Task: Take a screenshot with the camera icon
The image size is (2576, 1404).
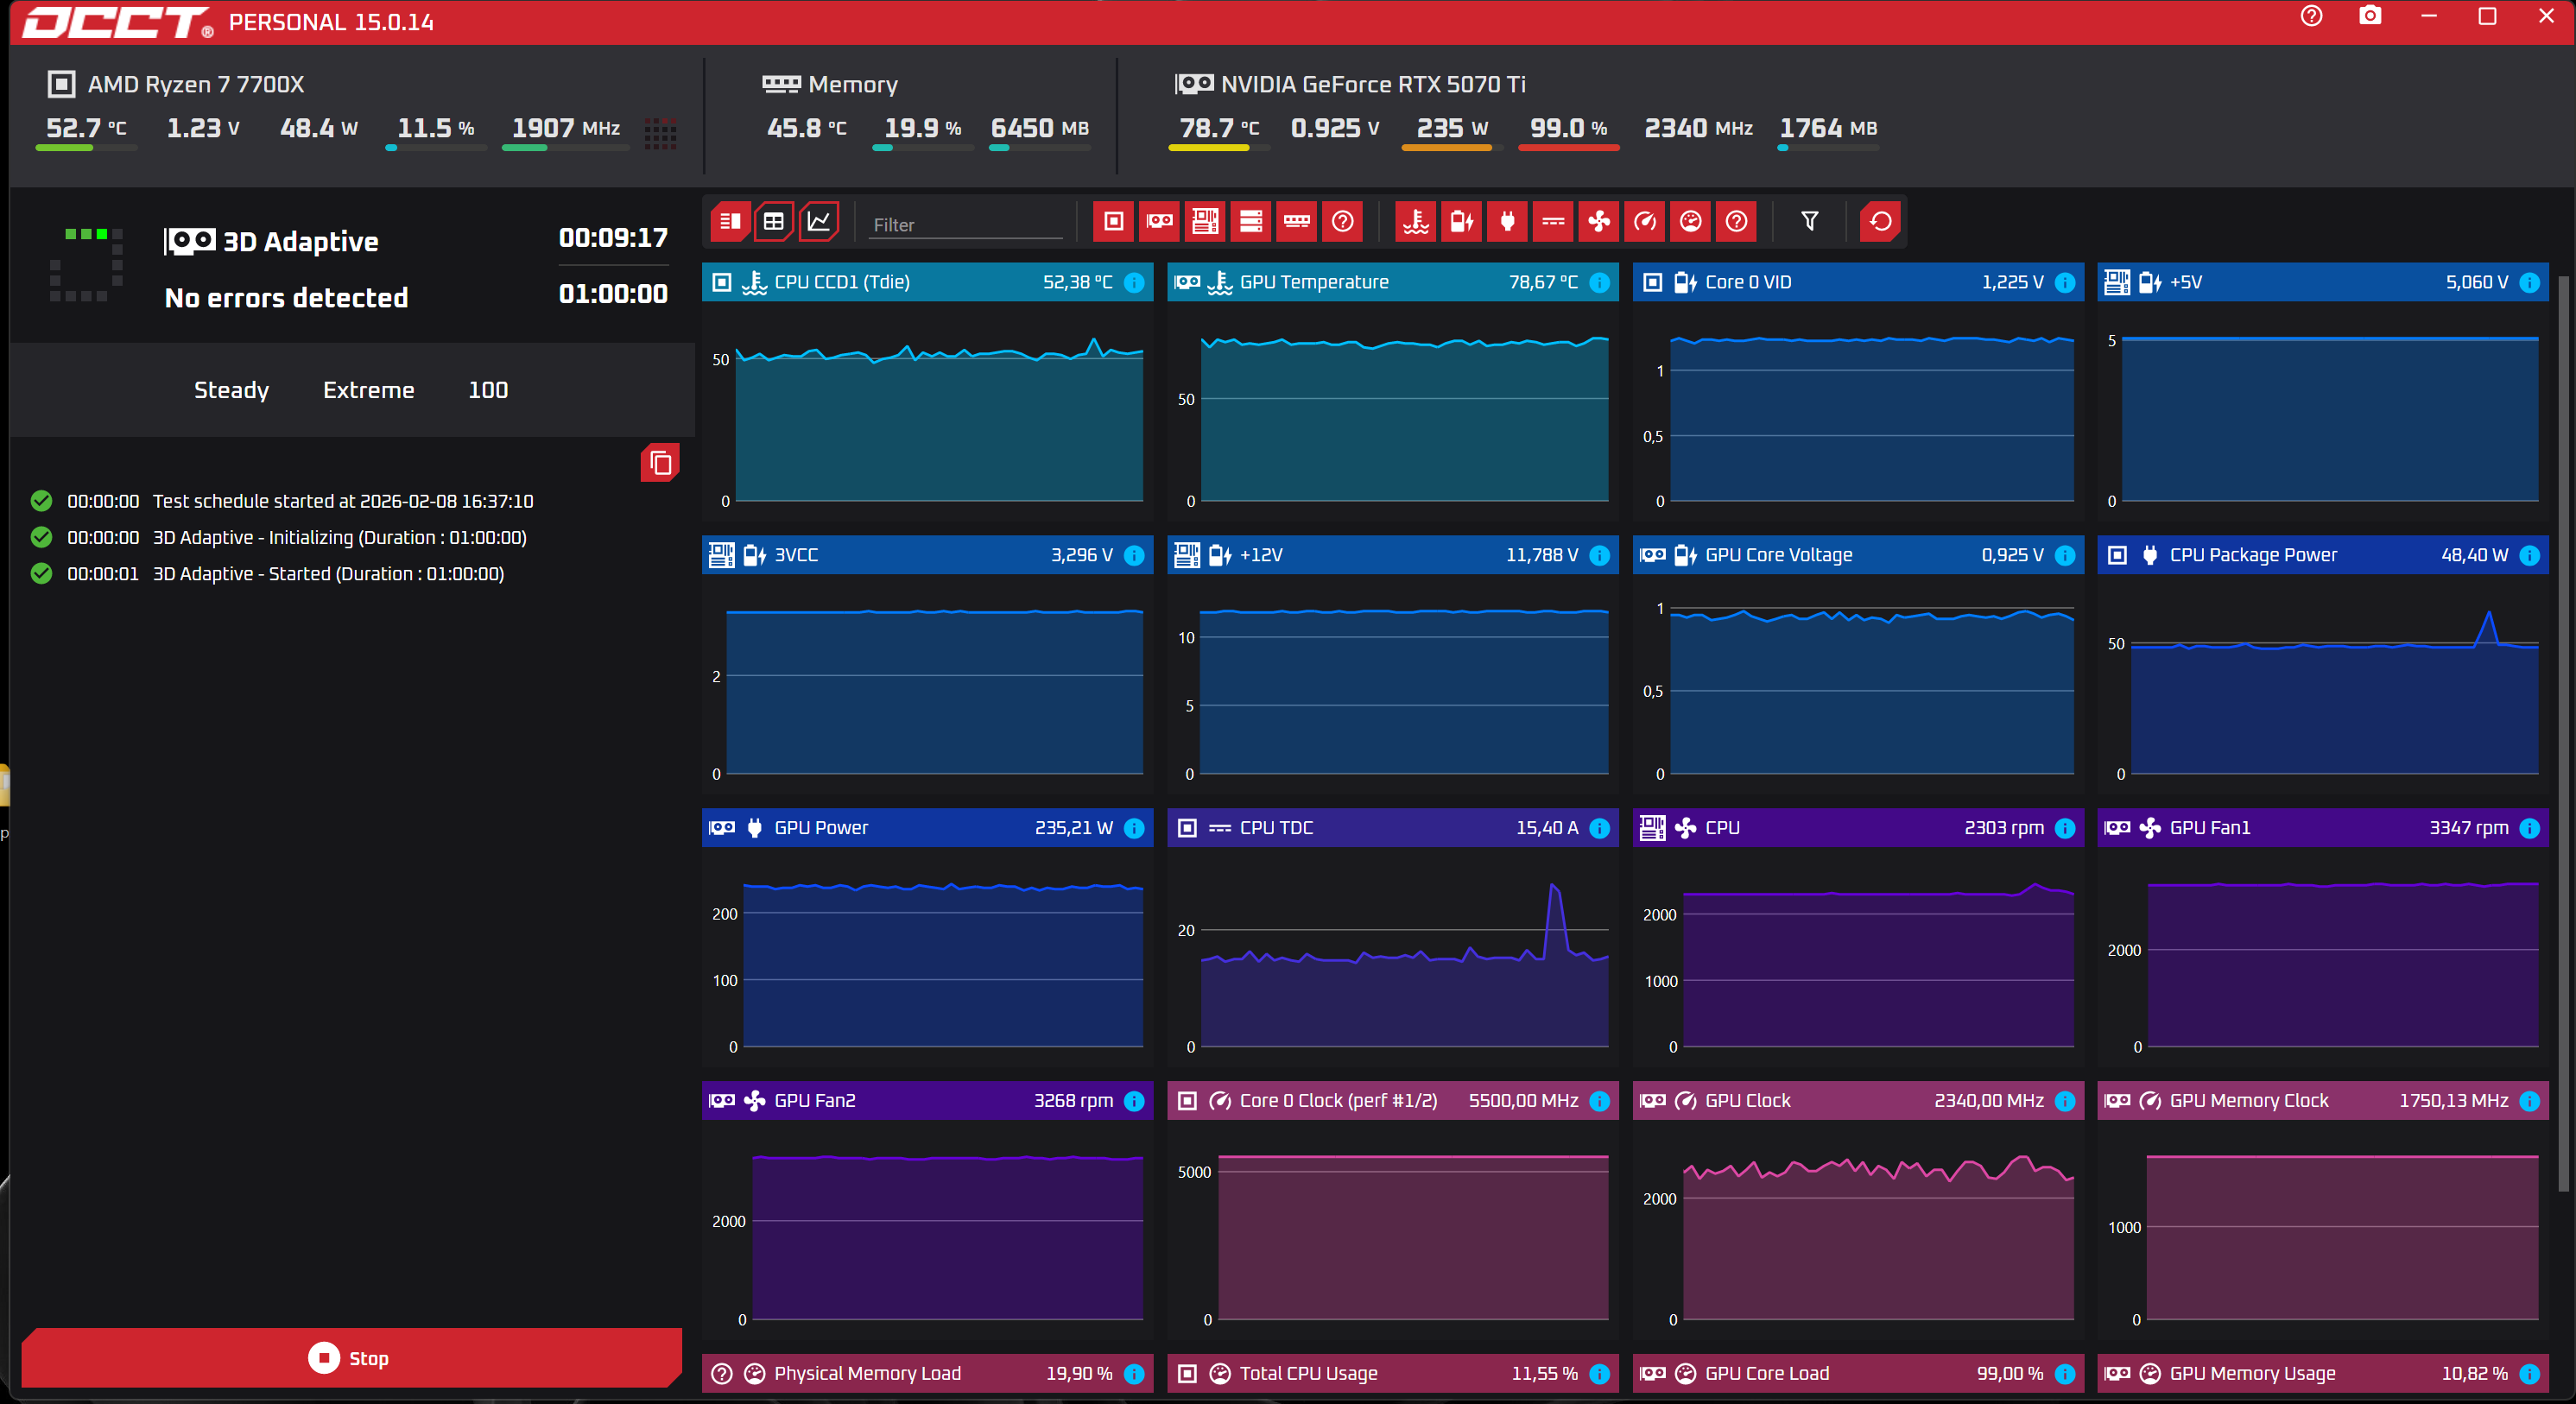Action: 2370,17
